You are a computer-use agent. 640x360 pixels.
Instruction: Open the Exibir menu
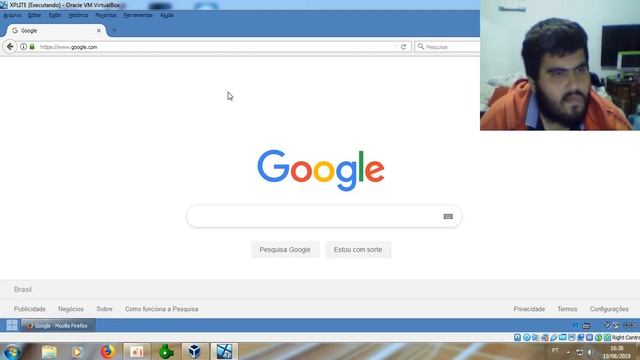pyautogui.click(x=55, y=15)
